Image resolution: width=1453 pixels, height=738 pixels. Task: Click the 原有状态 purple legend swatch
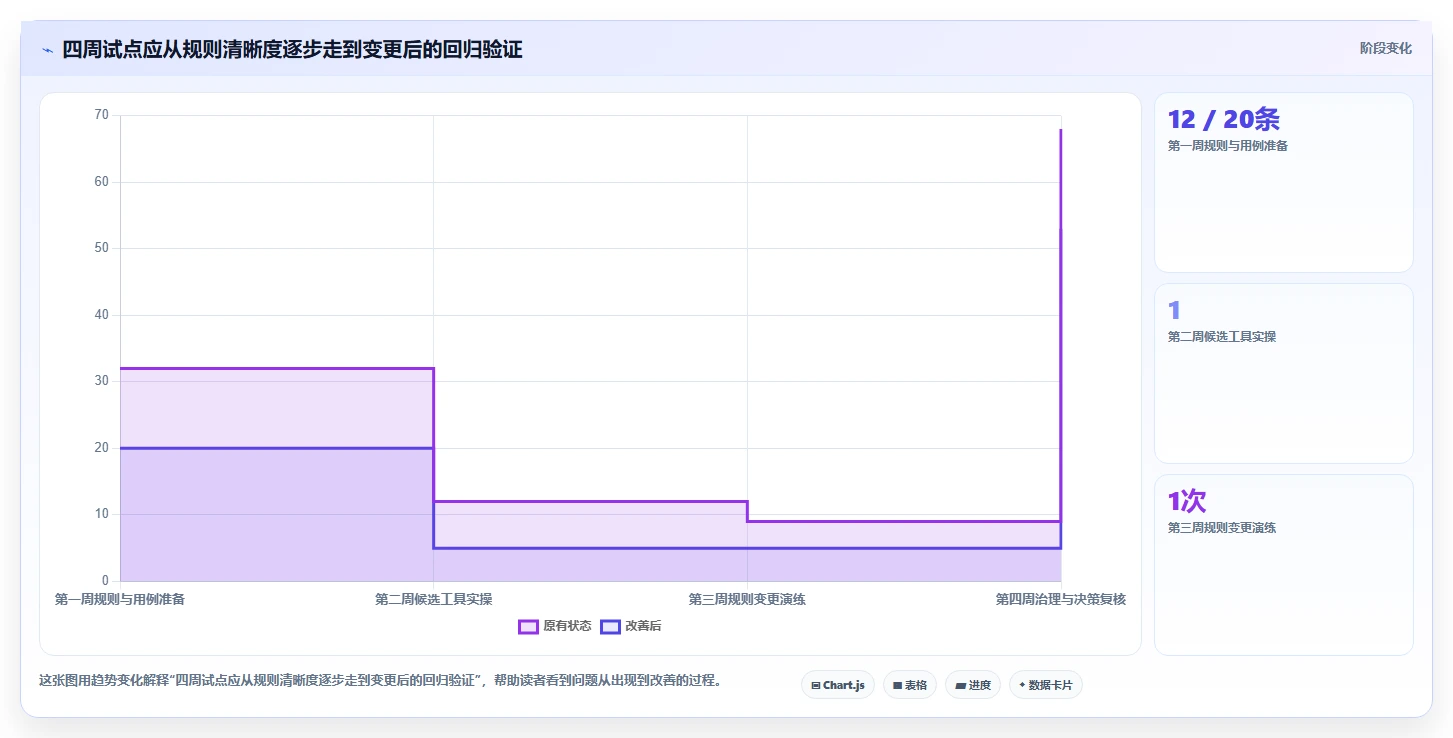pyautogui.click(x=528, y=627)
